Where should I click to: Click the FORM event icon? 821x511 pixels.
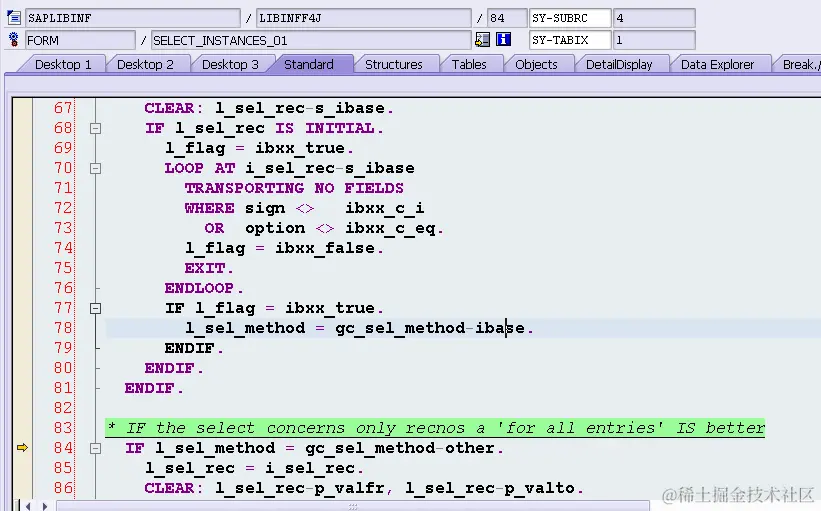point(14,39)
